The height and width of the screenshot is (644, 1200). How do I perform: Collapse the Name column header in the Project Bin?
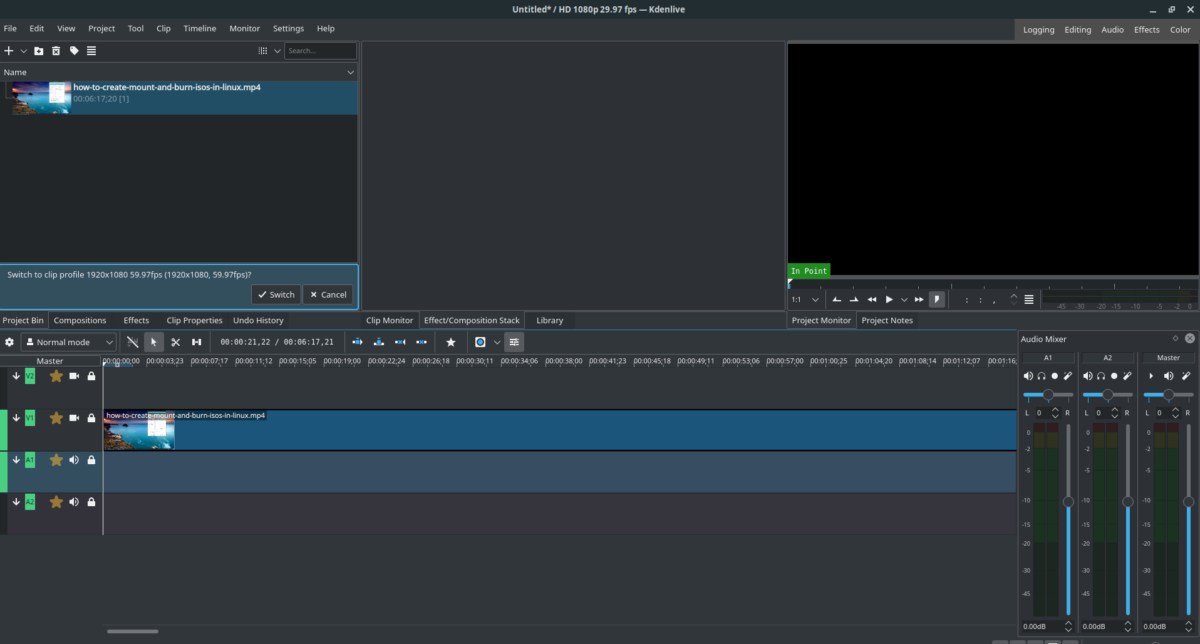point(350,72)
